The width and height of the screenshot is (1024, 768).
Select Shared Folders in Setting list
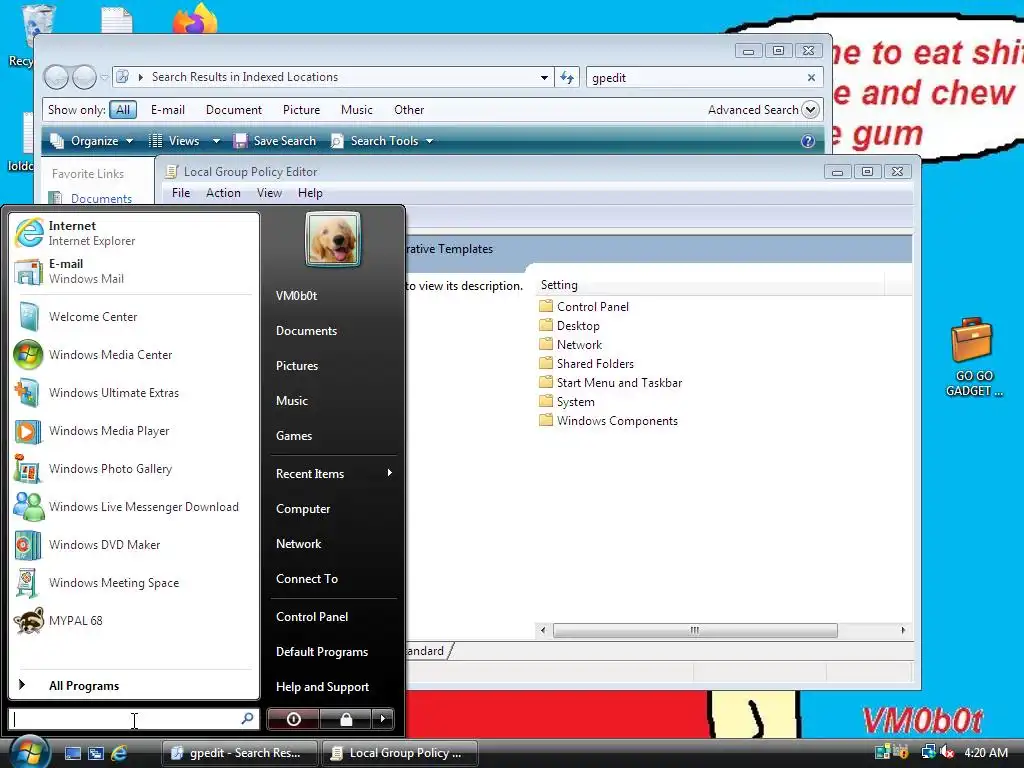point(586,363)
